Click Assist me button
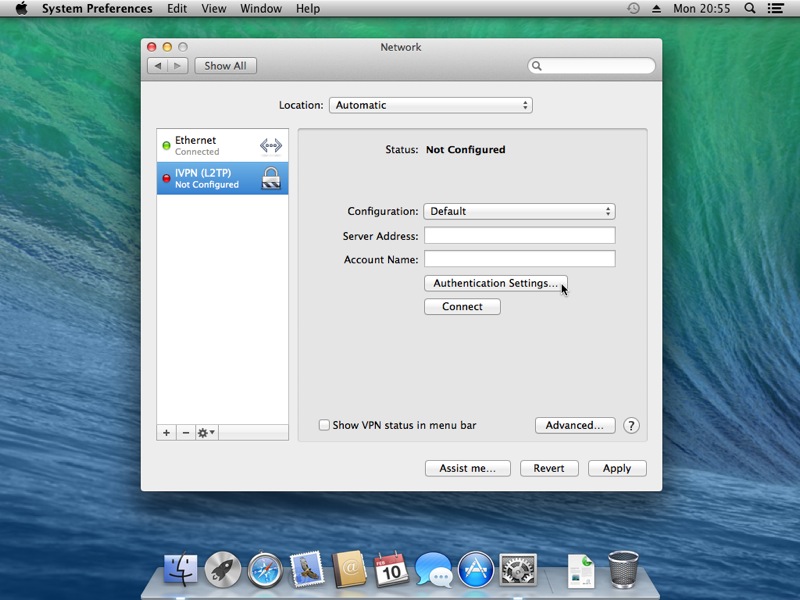 467,468
